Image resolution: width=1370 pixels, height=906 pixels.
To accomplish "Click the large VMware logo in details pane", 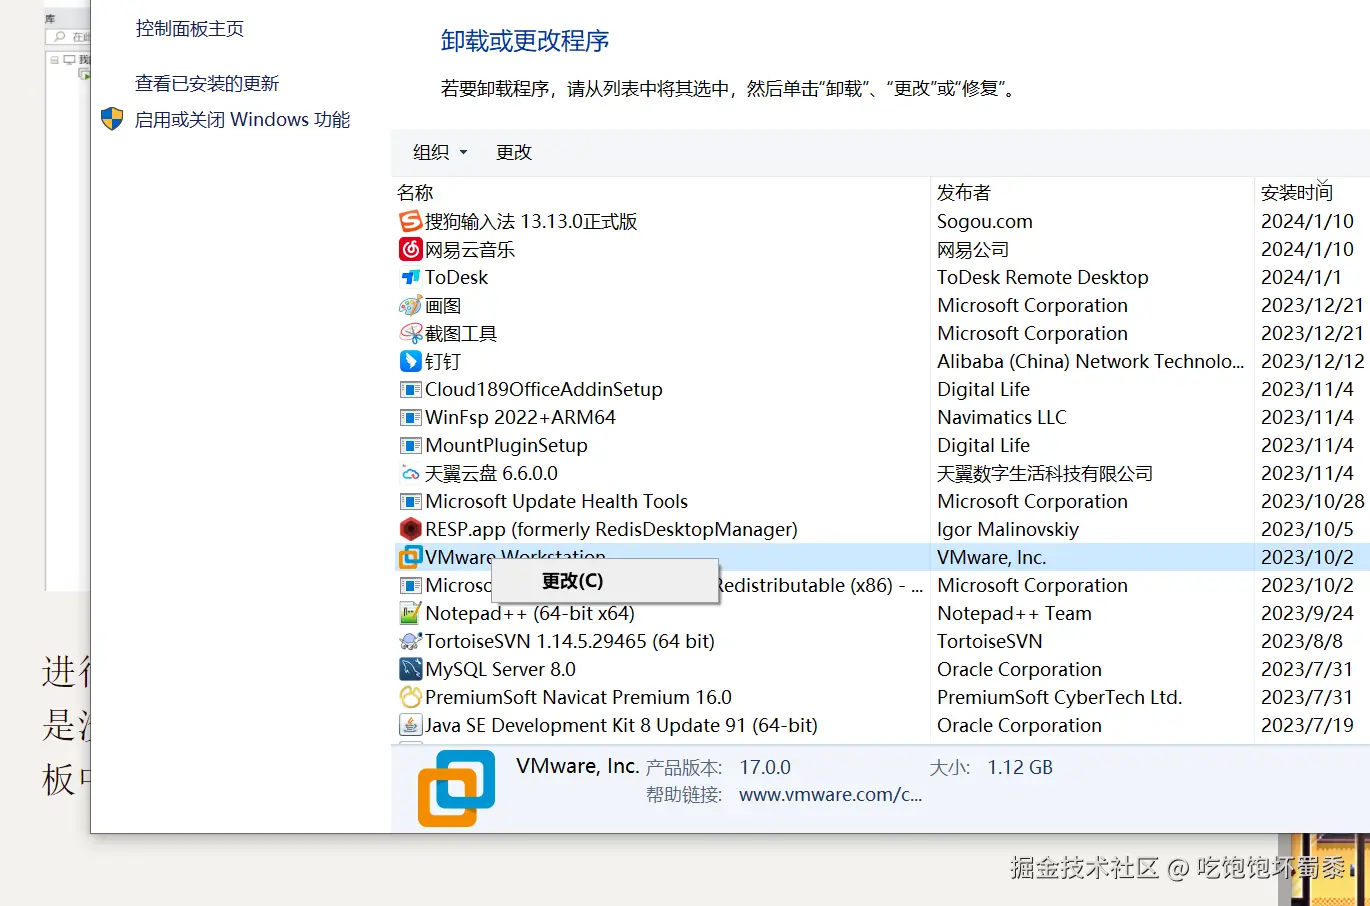I will pos(457,789).
